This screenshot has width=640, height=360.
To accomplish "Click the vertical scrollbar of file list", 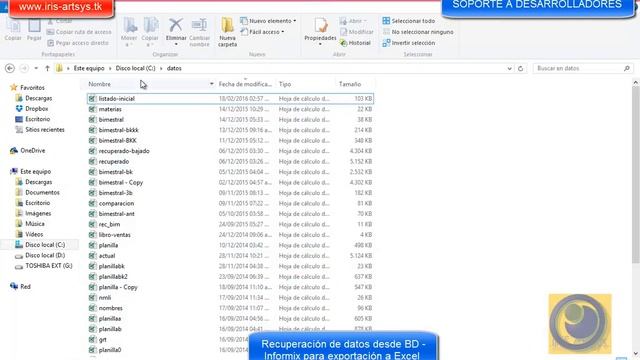I will (x=636, y=176).
